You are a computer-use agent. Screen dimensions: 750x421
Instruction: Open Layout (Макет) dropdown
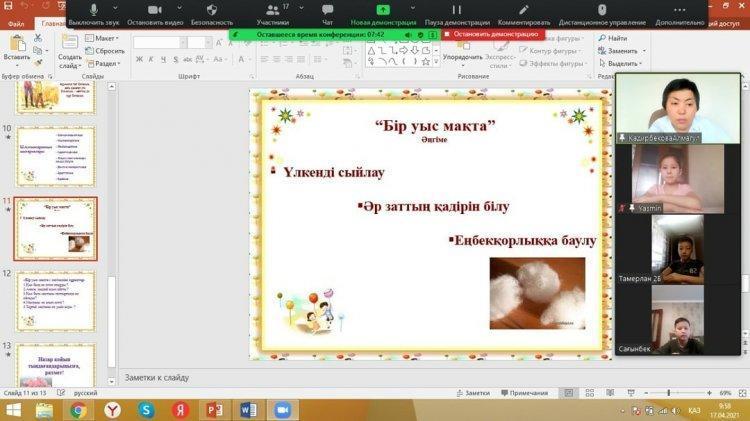click(102, 38)
